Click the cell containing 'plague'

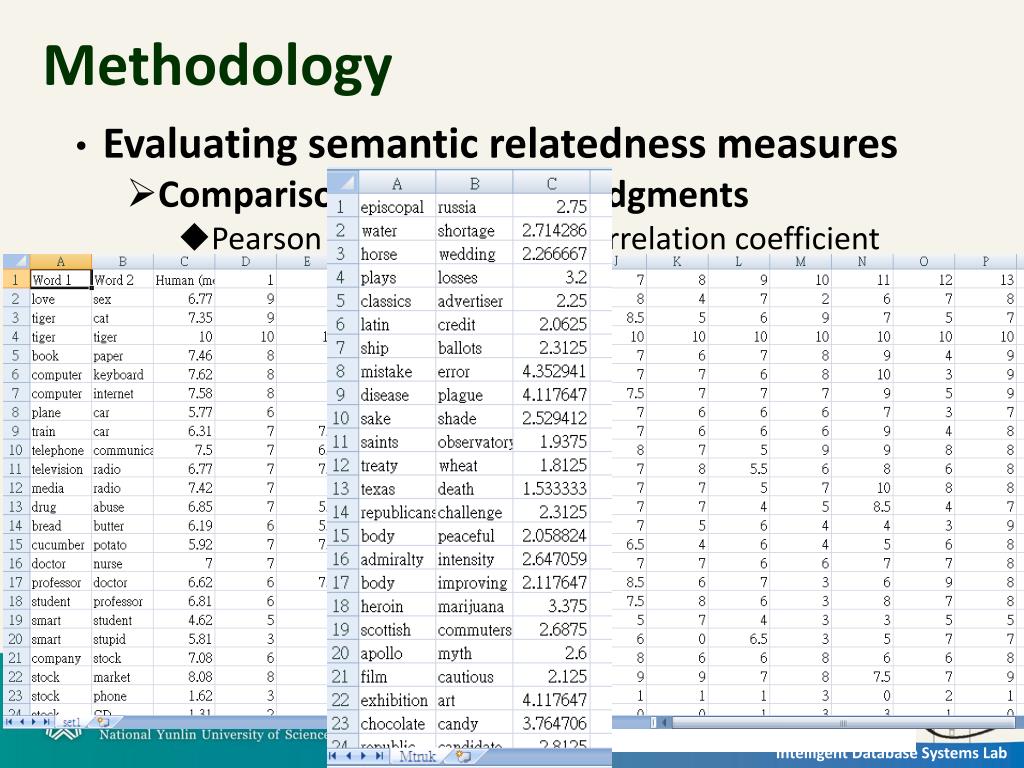[475, 394]
